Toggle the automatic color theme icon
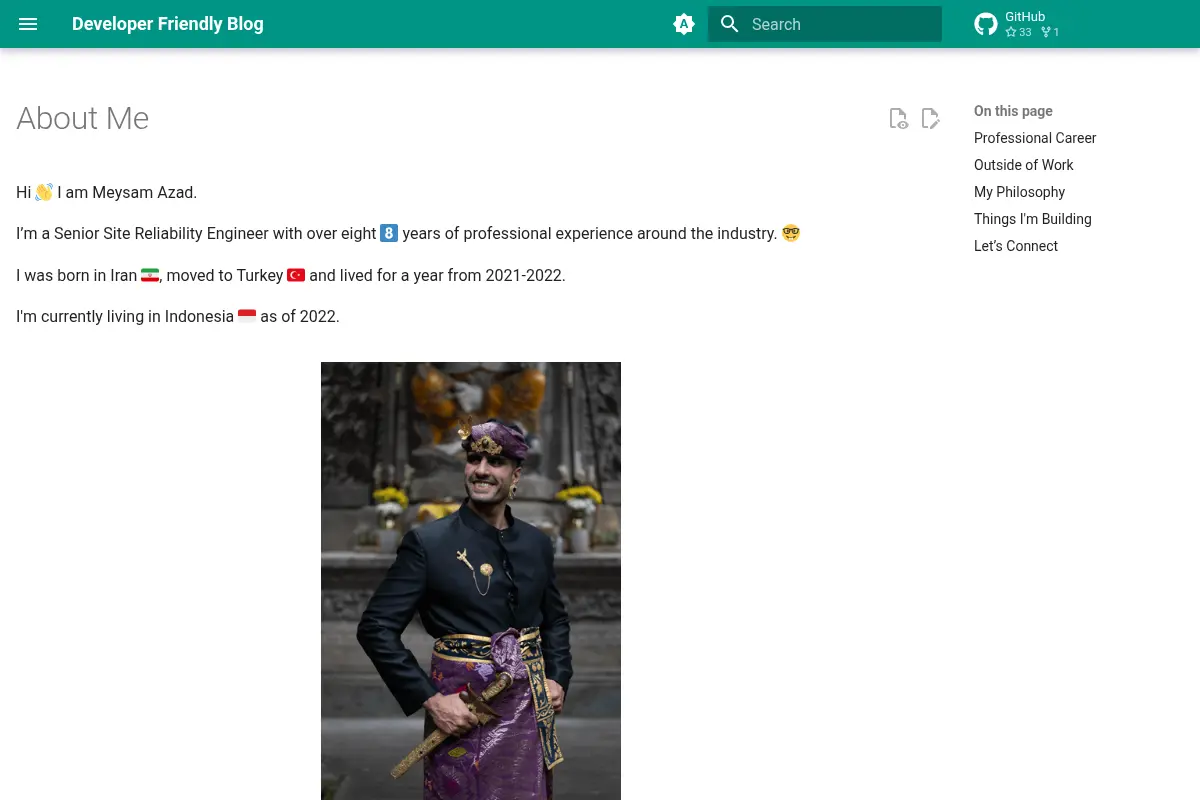Viewport: 1200px width, 800px height. pyautogui.click(x=684, y=24)
